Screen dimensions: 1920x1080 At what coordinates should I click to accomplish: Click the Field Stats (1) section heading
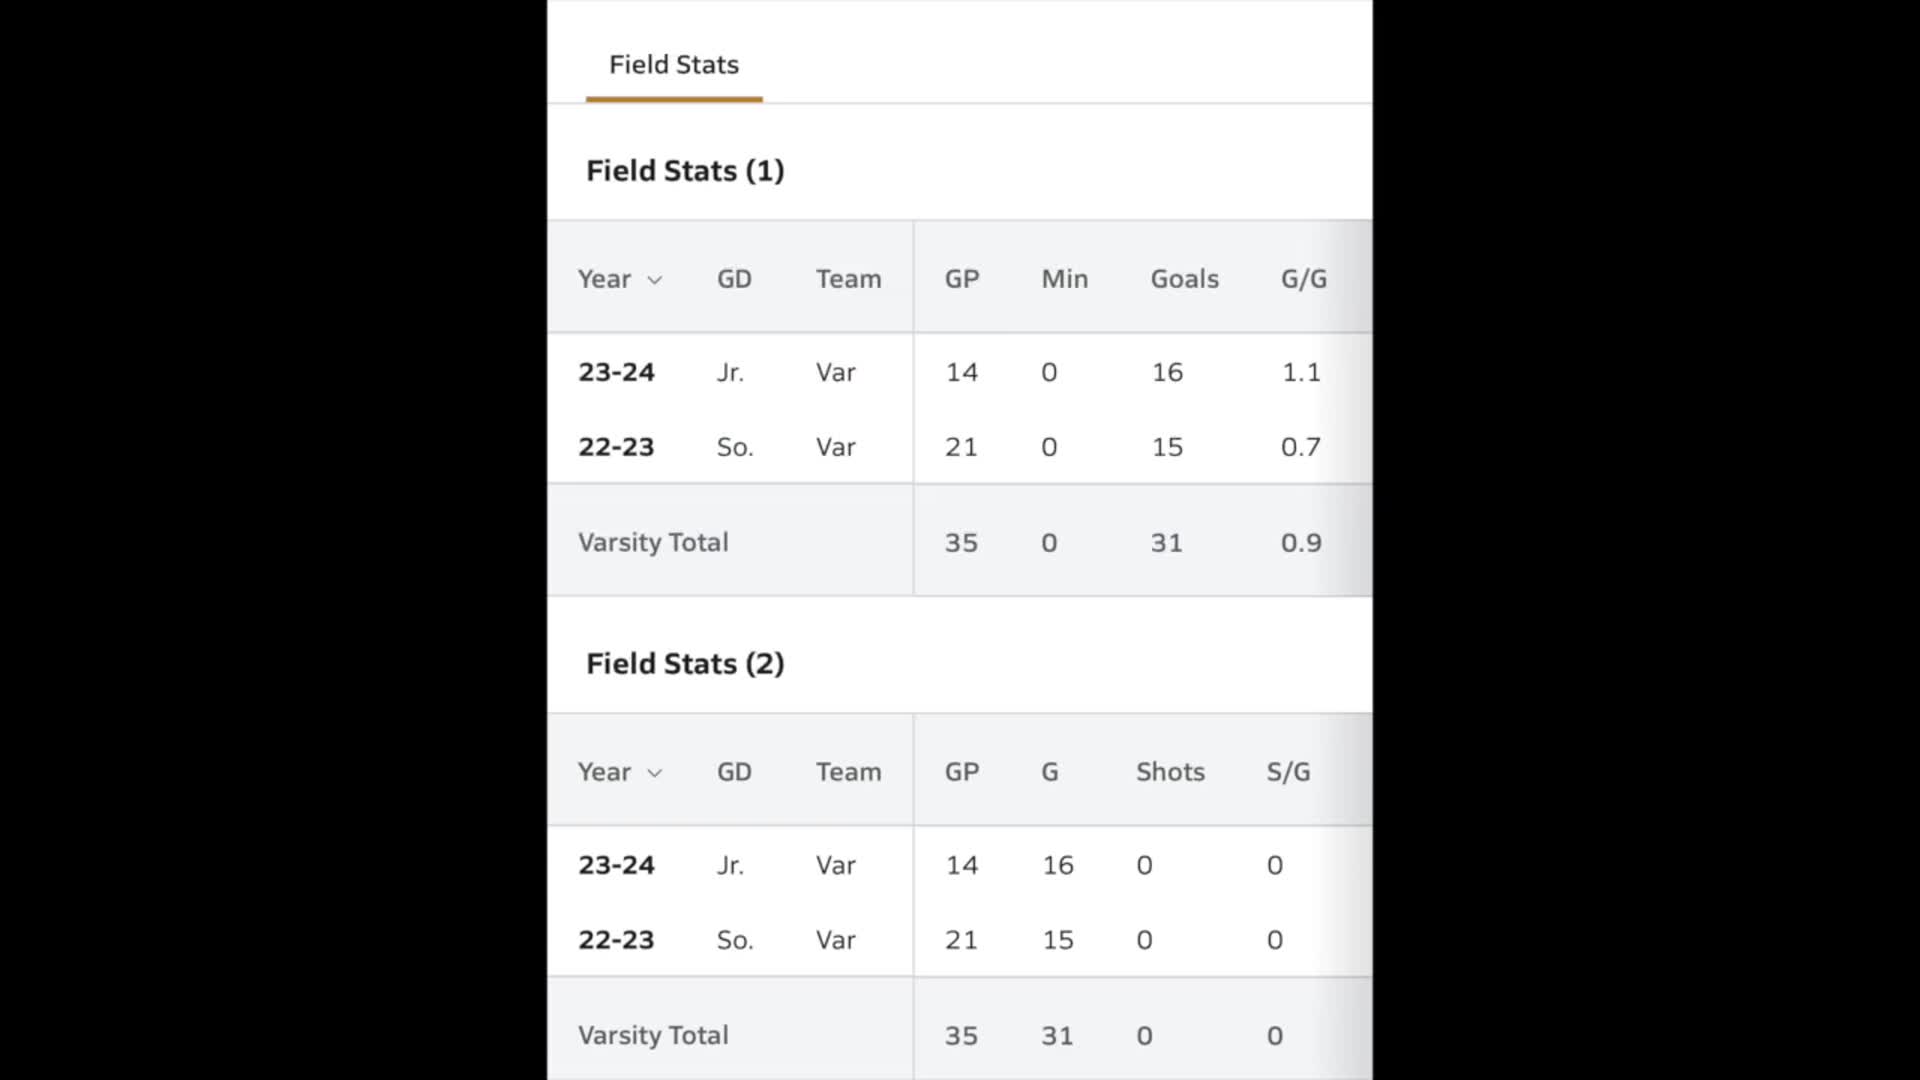pyautogui.click(x=685, y=171)
